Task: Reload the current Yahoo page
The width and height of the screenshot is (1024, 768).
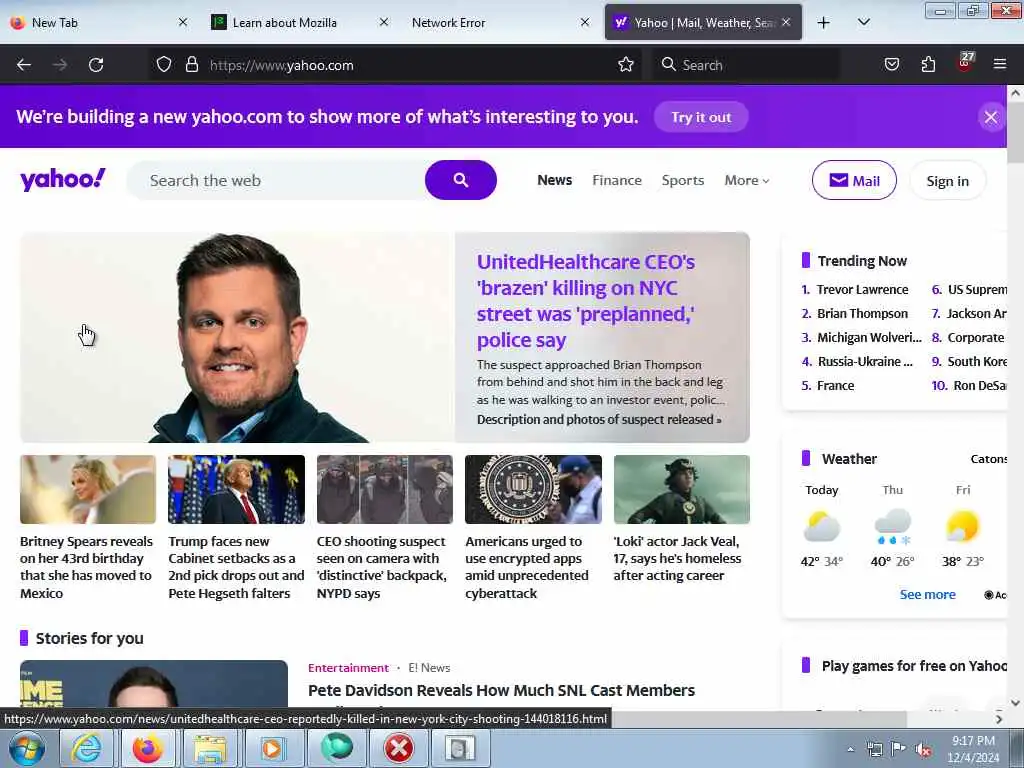Action: click(x=96, y=65)
